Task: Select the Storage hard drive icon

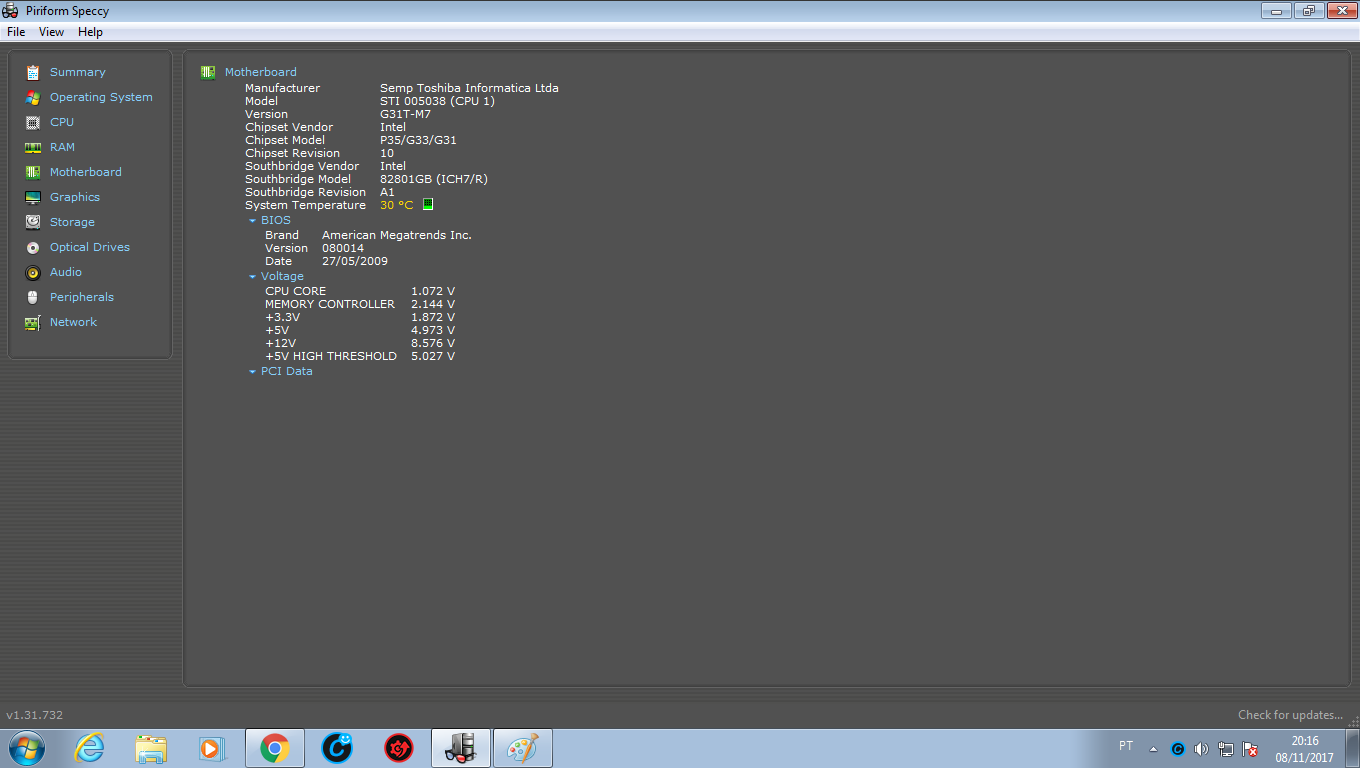Action: [x=33, y=222]
